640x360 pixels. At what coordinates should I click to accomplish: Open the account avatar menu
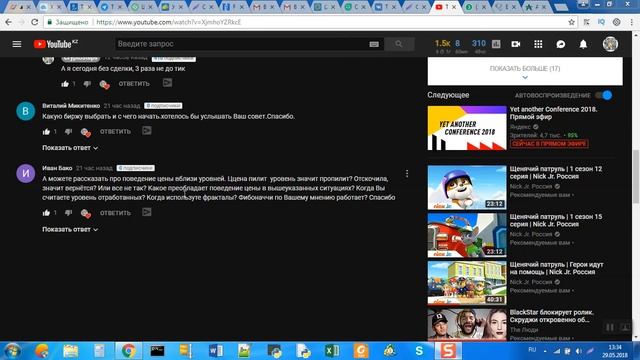pos(610,44)
